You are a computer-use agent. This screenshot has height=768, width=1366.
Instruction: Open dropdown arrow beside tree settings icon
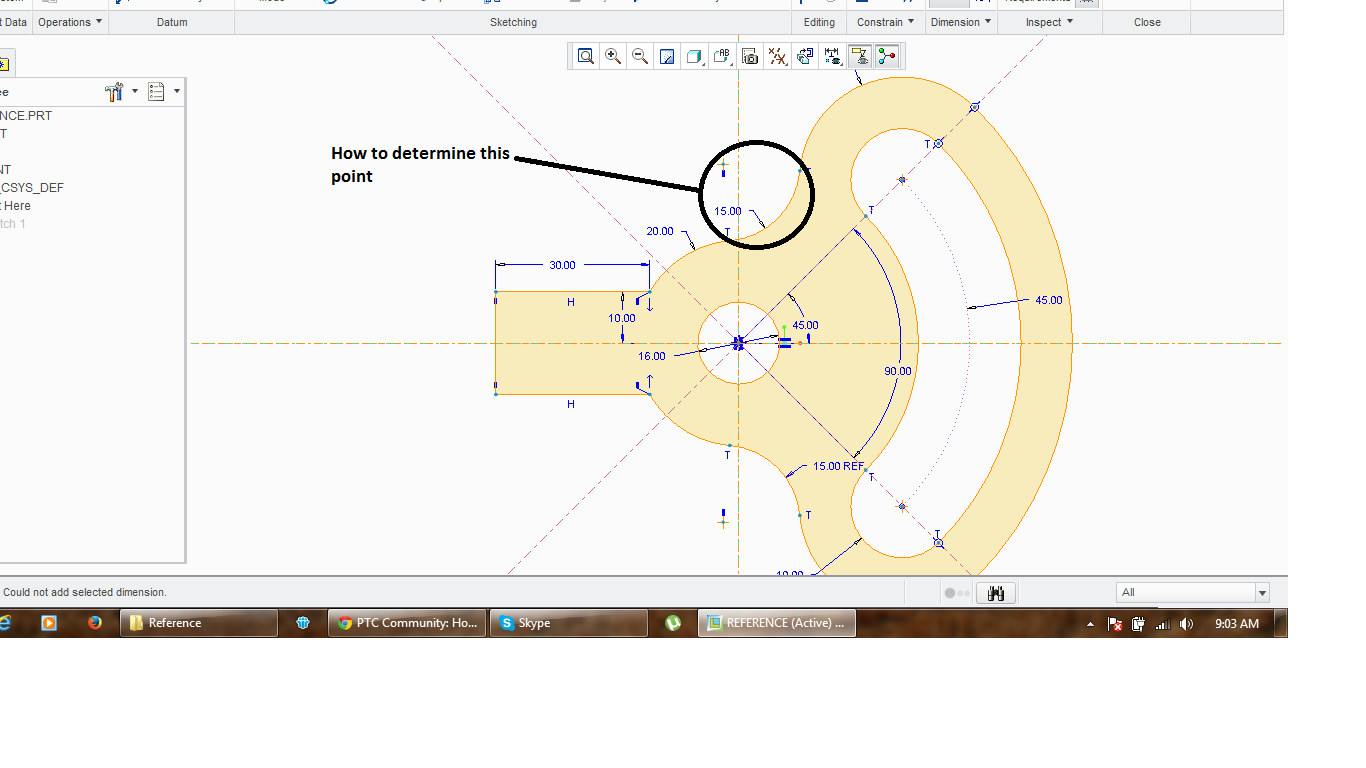[135, 92]
